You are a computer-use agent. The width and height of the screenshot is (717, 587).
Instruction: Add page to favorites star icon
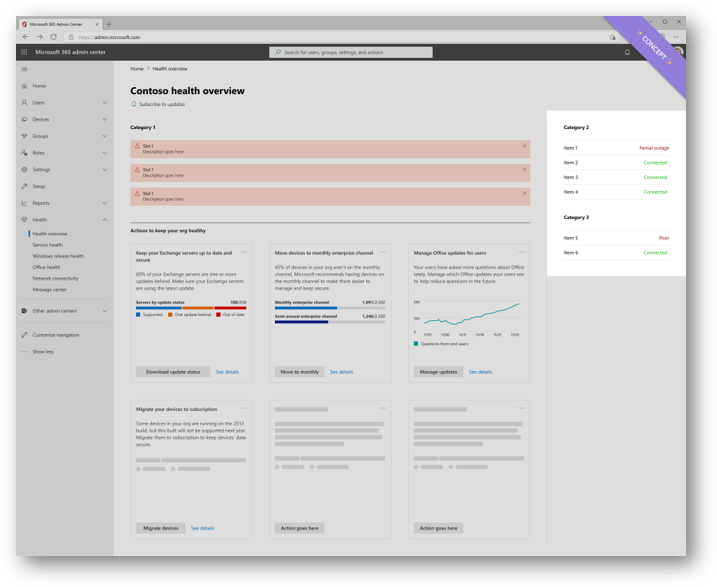pos(613,37)
